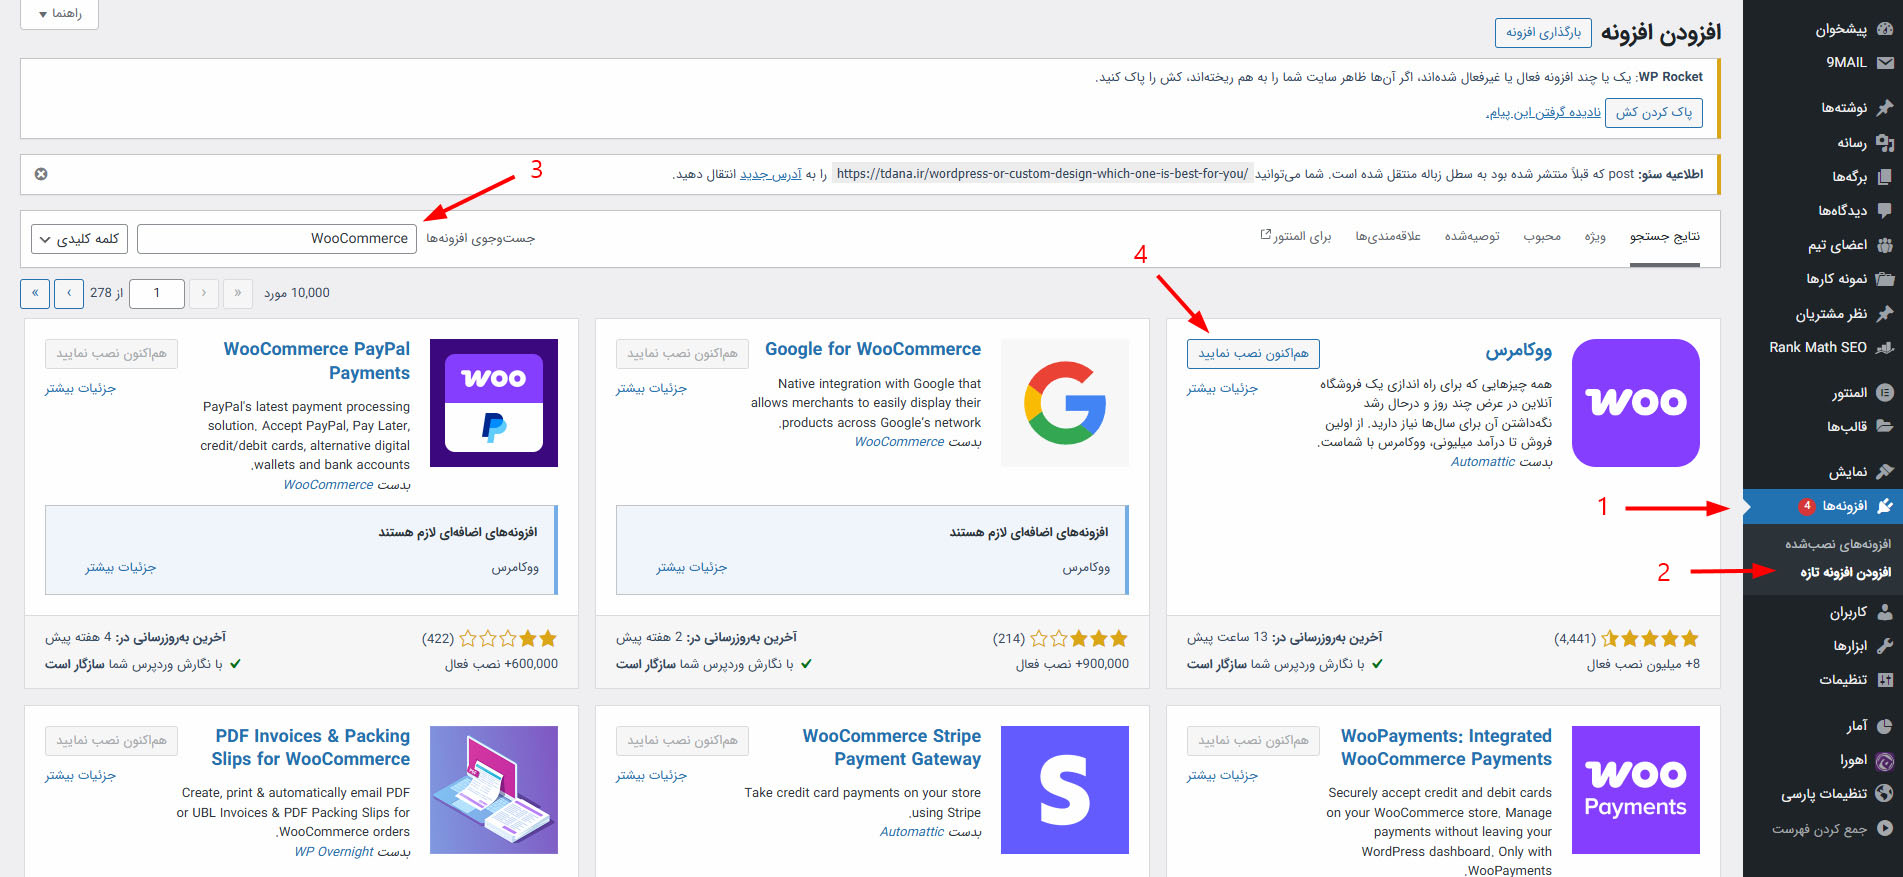Click the Plugins (افزونه‌ها) plug icon
Screen dimensions: 1903x877
tap(1884, 506)
